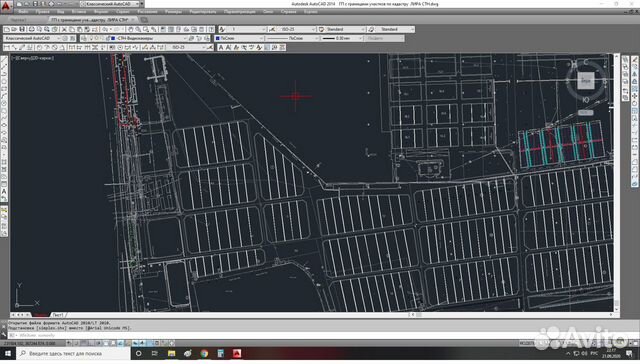Screen dimensions: 640x364
Task: Toggle Dynamic Input in status bar
Action: pos(135,343)
